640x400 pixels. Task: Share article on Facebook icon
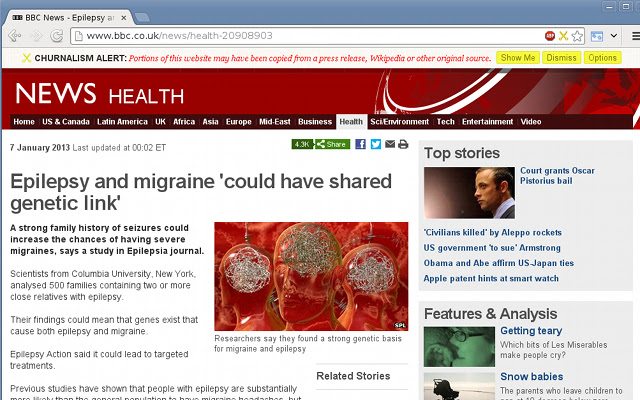click(x=360, y=144)
